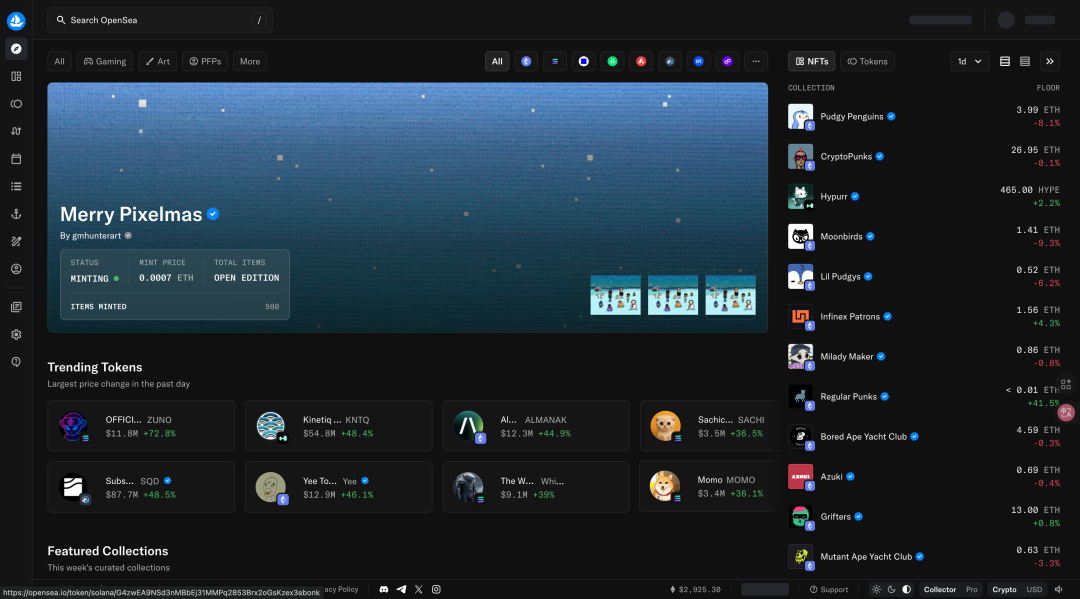Switch to Pro mode

(972, 589)
